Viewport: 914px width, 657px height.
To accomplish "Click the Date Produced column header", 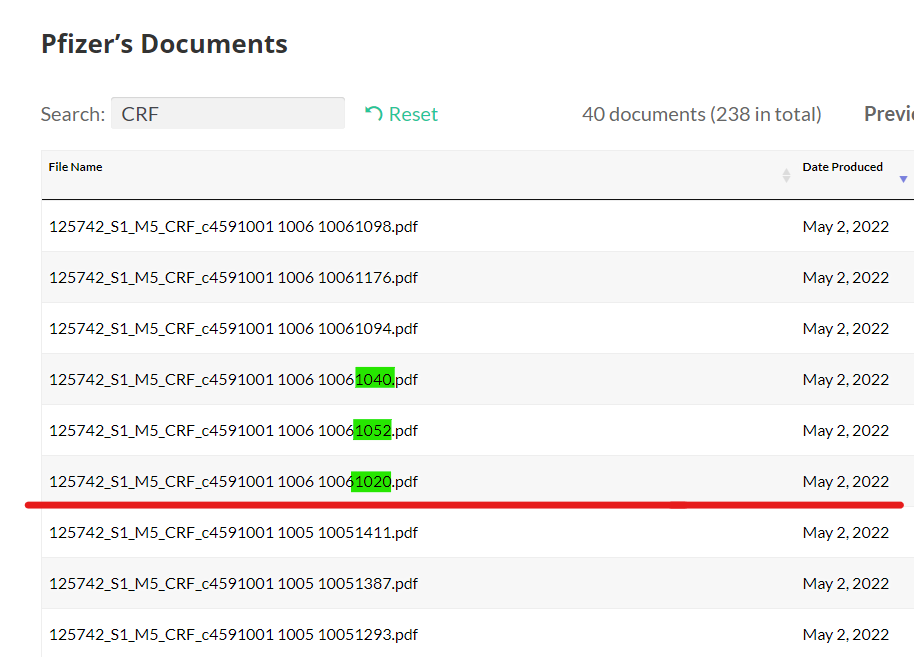I will click(842, 167).
